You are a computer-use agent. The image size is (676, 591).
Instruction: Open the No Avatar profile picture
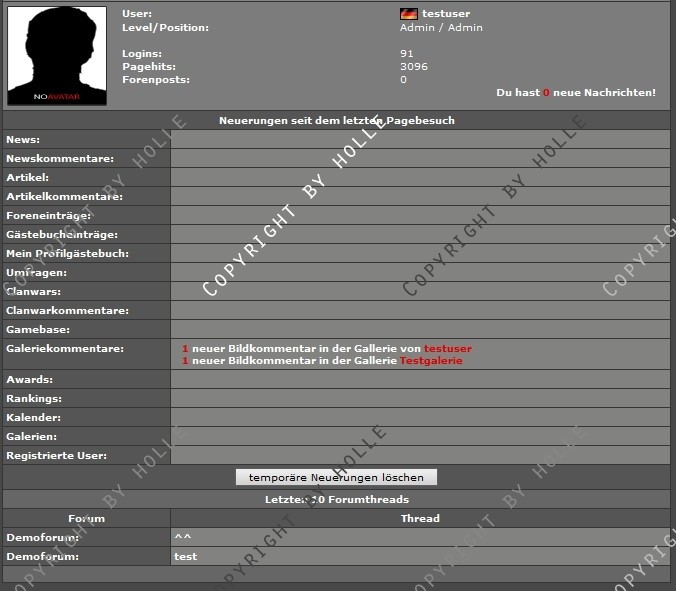point(57,56)
